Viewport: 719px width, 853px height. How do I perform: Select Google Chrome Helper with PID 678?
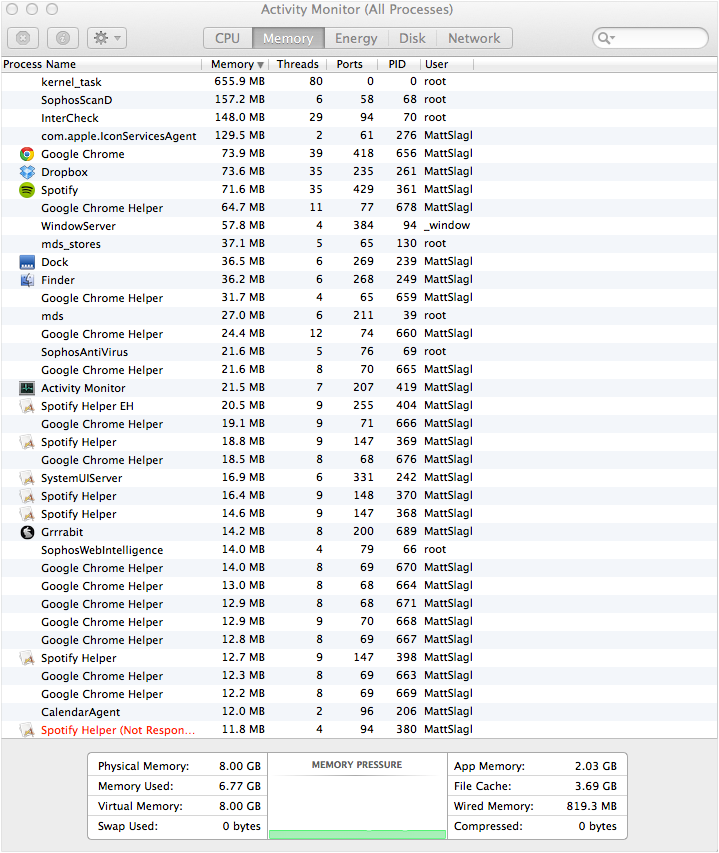359,208
